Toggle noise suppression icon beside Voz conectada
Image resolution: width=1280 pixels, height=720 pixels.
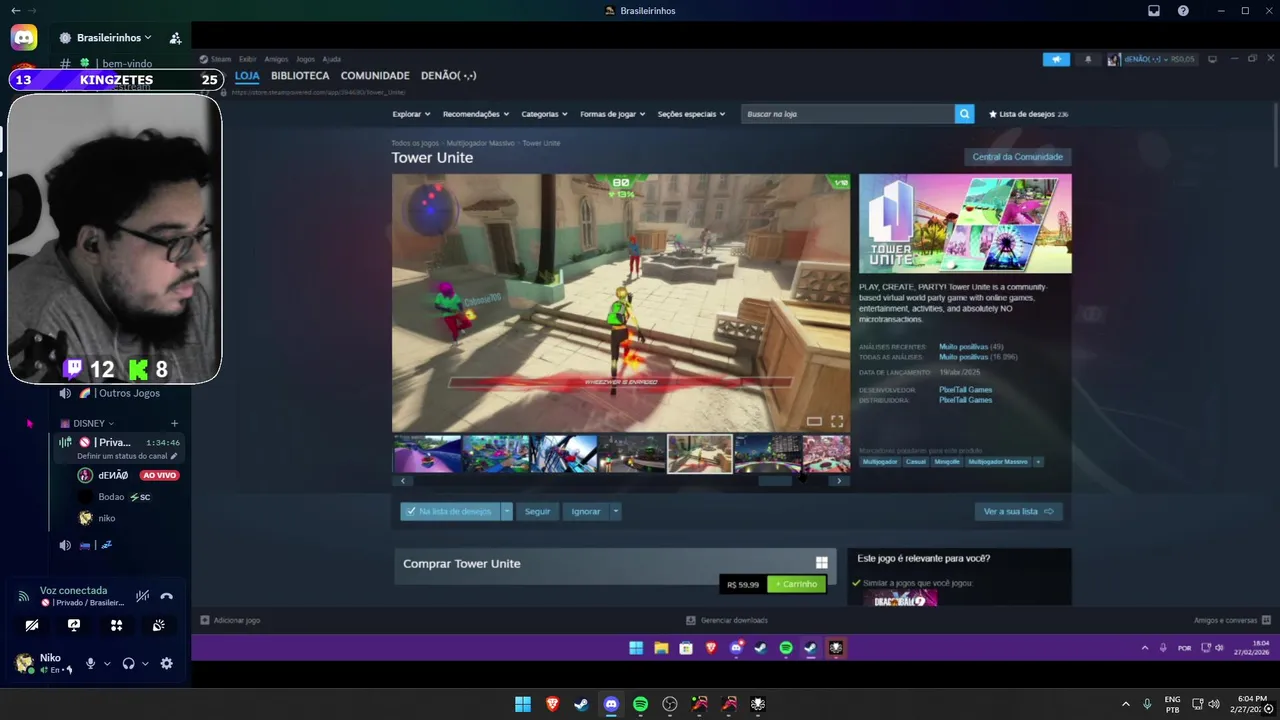[143, 596]
